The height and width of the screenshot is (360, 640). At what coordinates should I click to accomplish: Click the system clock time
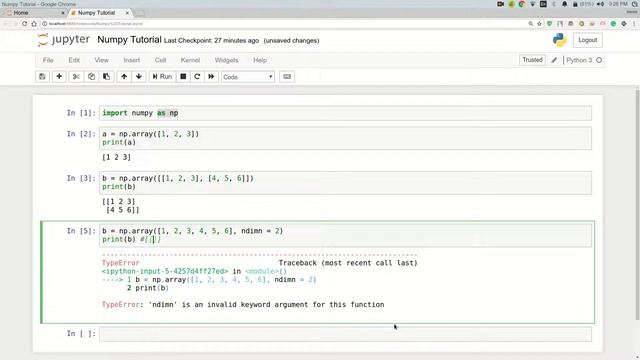click(x=618, y=4)
